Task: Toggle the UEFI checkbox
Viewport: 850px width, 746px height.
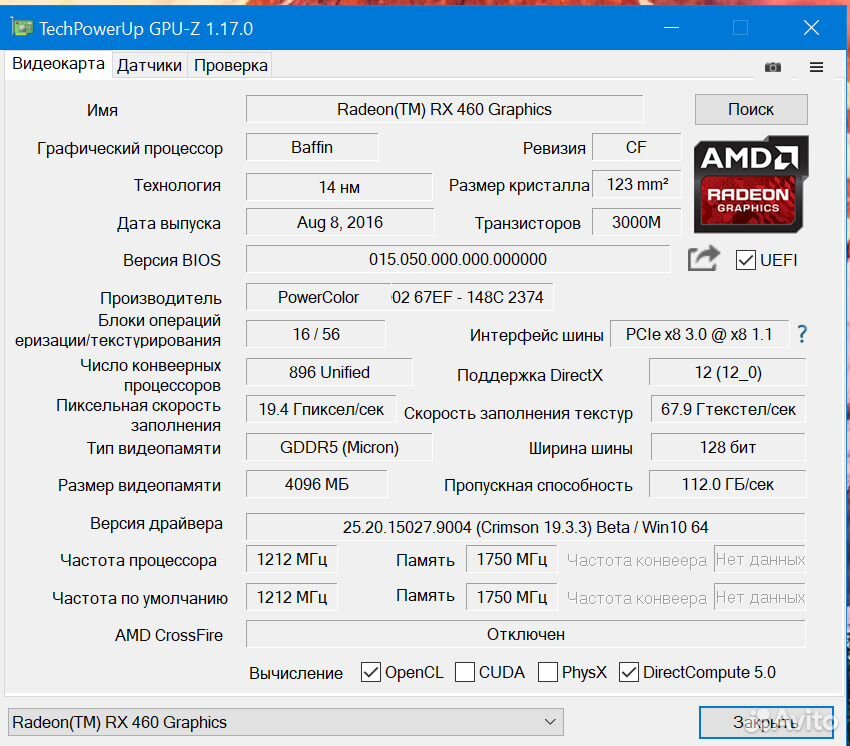Action: point(745,260)
